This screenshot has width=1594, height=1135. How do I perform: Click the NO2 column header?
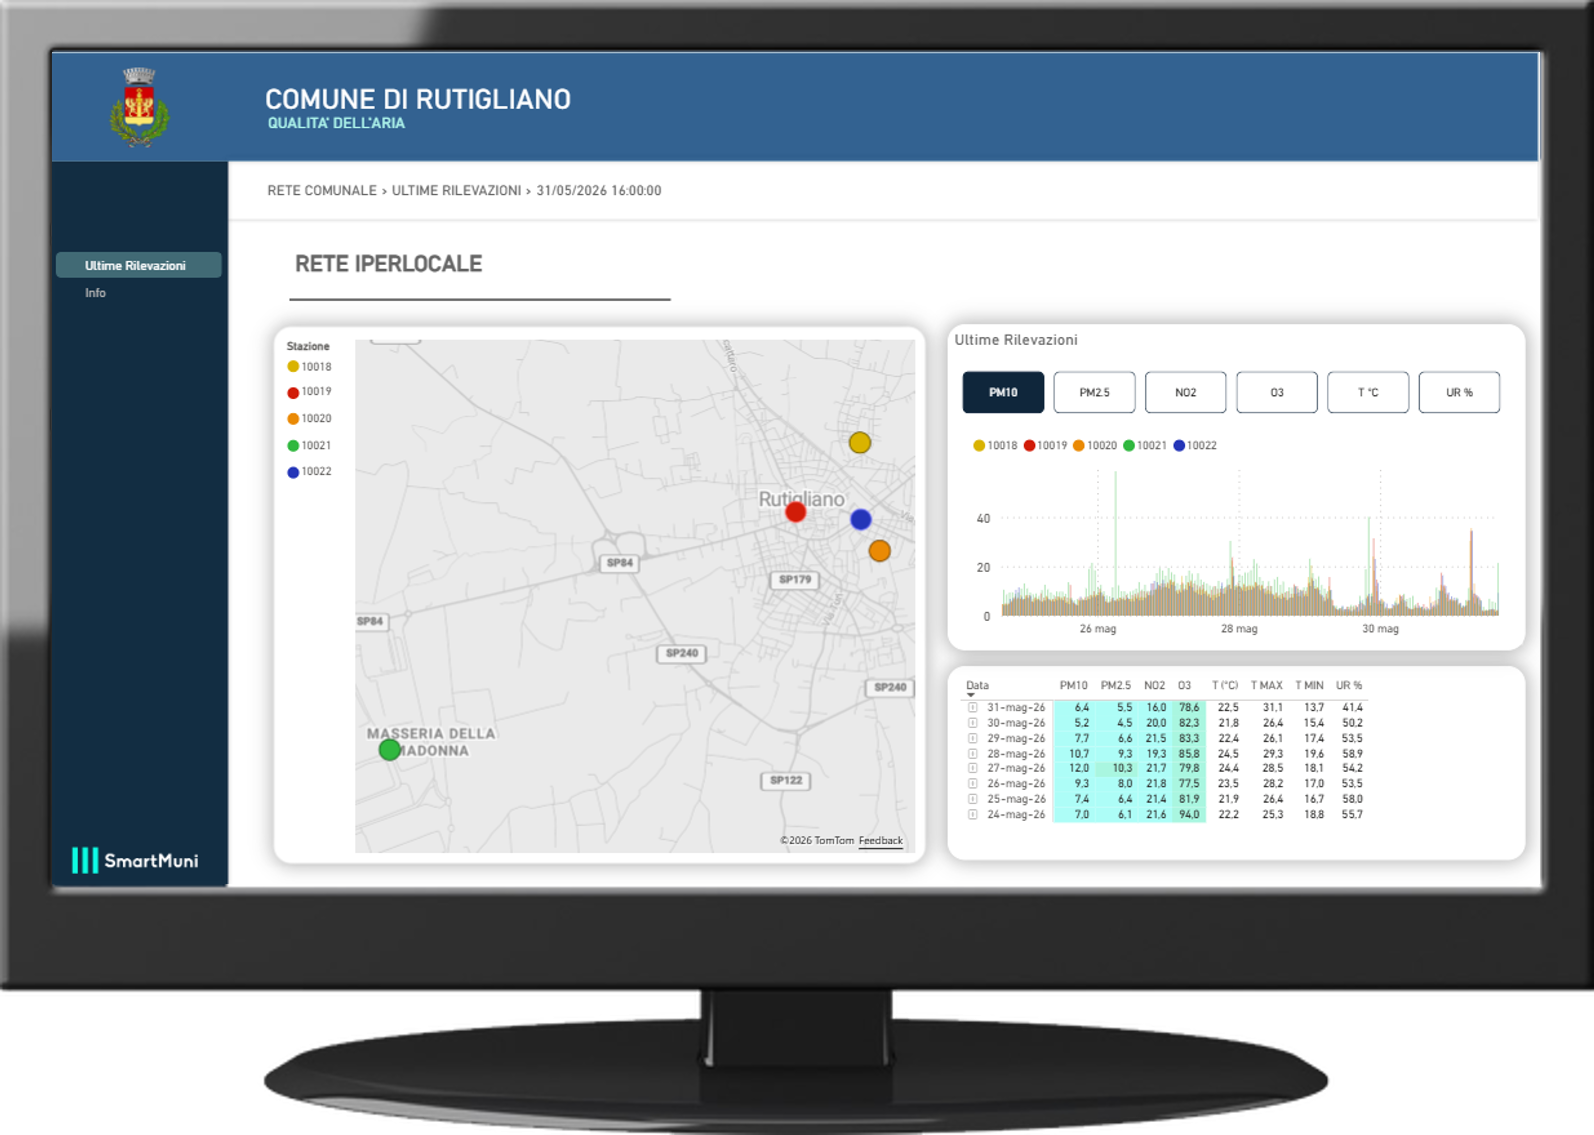point(1154,686)
